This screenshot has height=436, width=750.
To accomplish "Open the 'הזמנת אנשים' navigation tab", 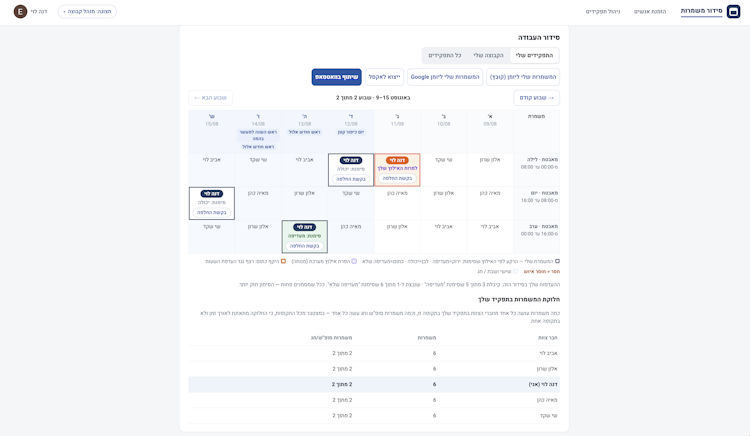I will 650,11.
